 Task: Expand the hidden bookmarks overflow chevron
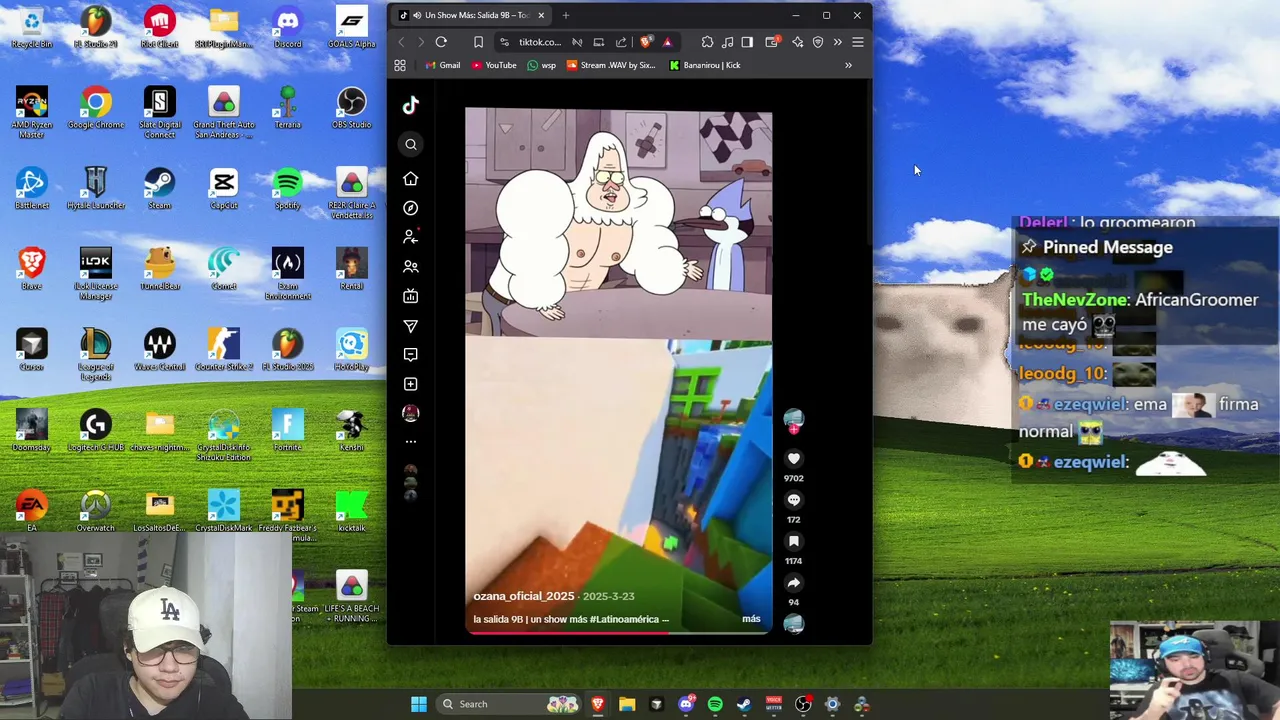pos(848,65)
